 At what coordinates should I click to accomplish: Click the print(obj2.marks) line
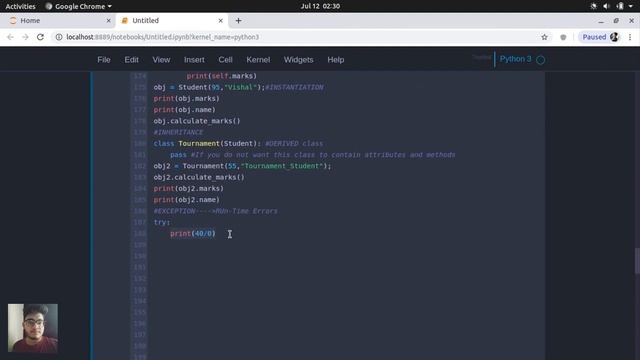pos(189,189)
